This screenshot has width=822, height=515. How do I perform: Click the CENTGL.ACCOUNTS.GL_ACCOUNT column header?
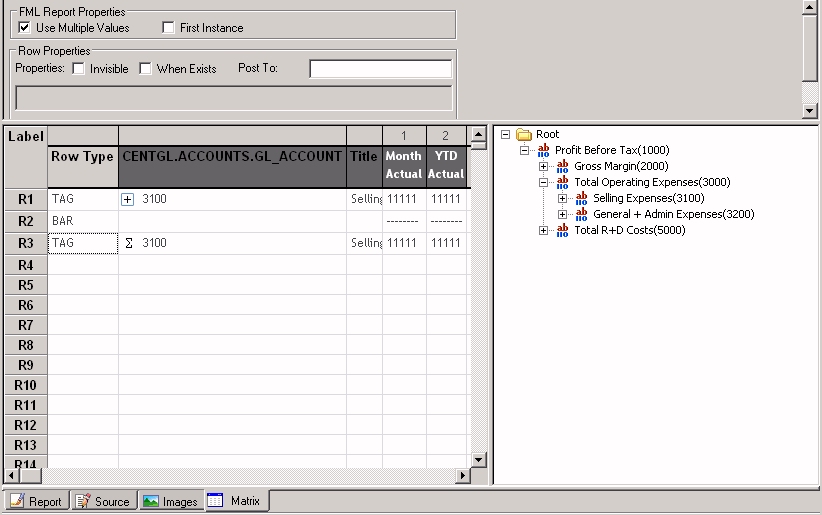(232, 166)
